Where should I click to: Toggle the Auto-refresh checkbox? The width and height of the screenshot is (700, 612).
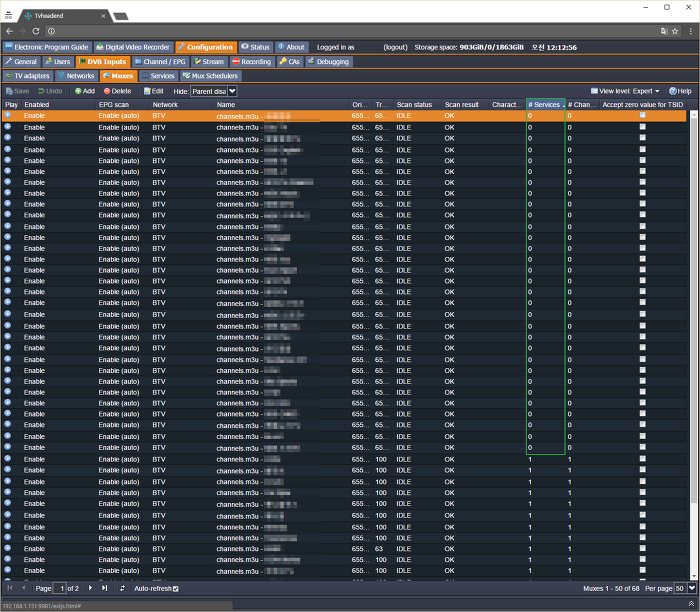coord(175,589)
